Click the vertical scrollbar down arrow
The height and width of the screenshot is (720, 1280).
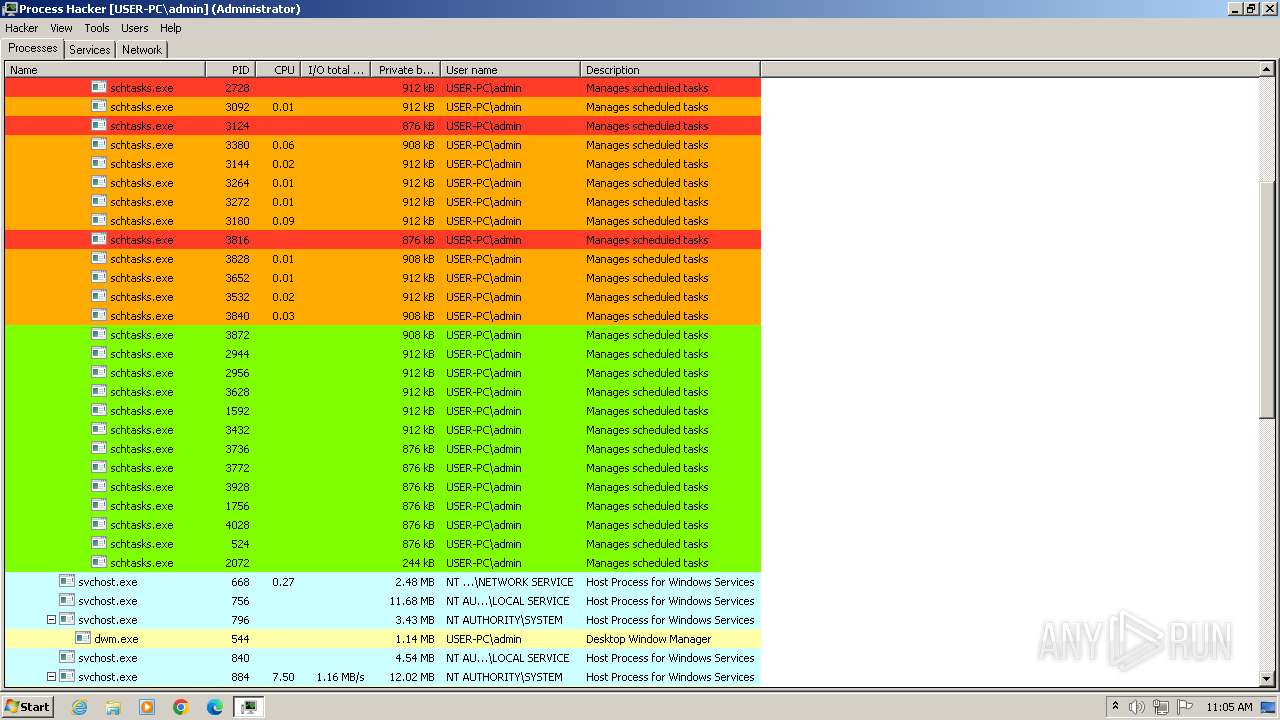[x=1267, y=678]
